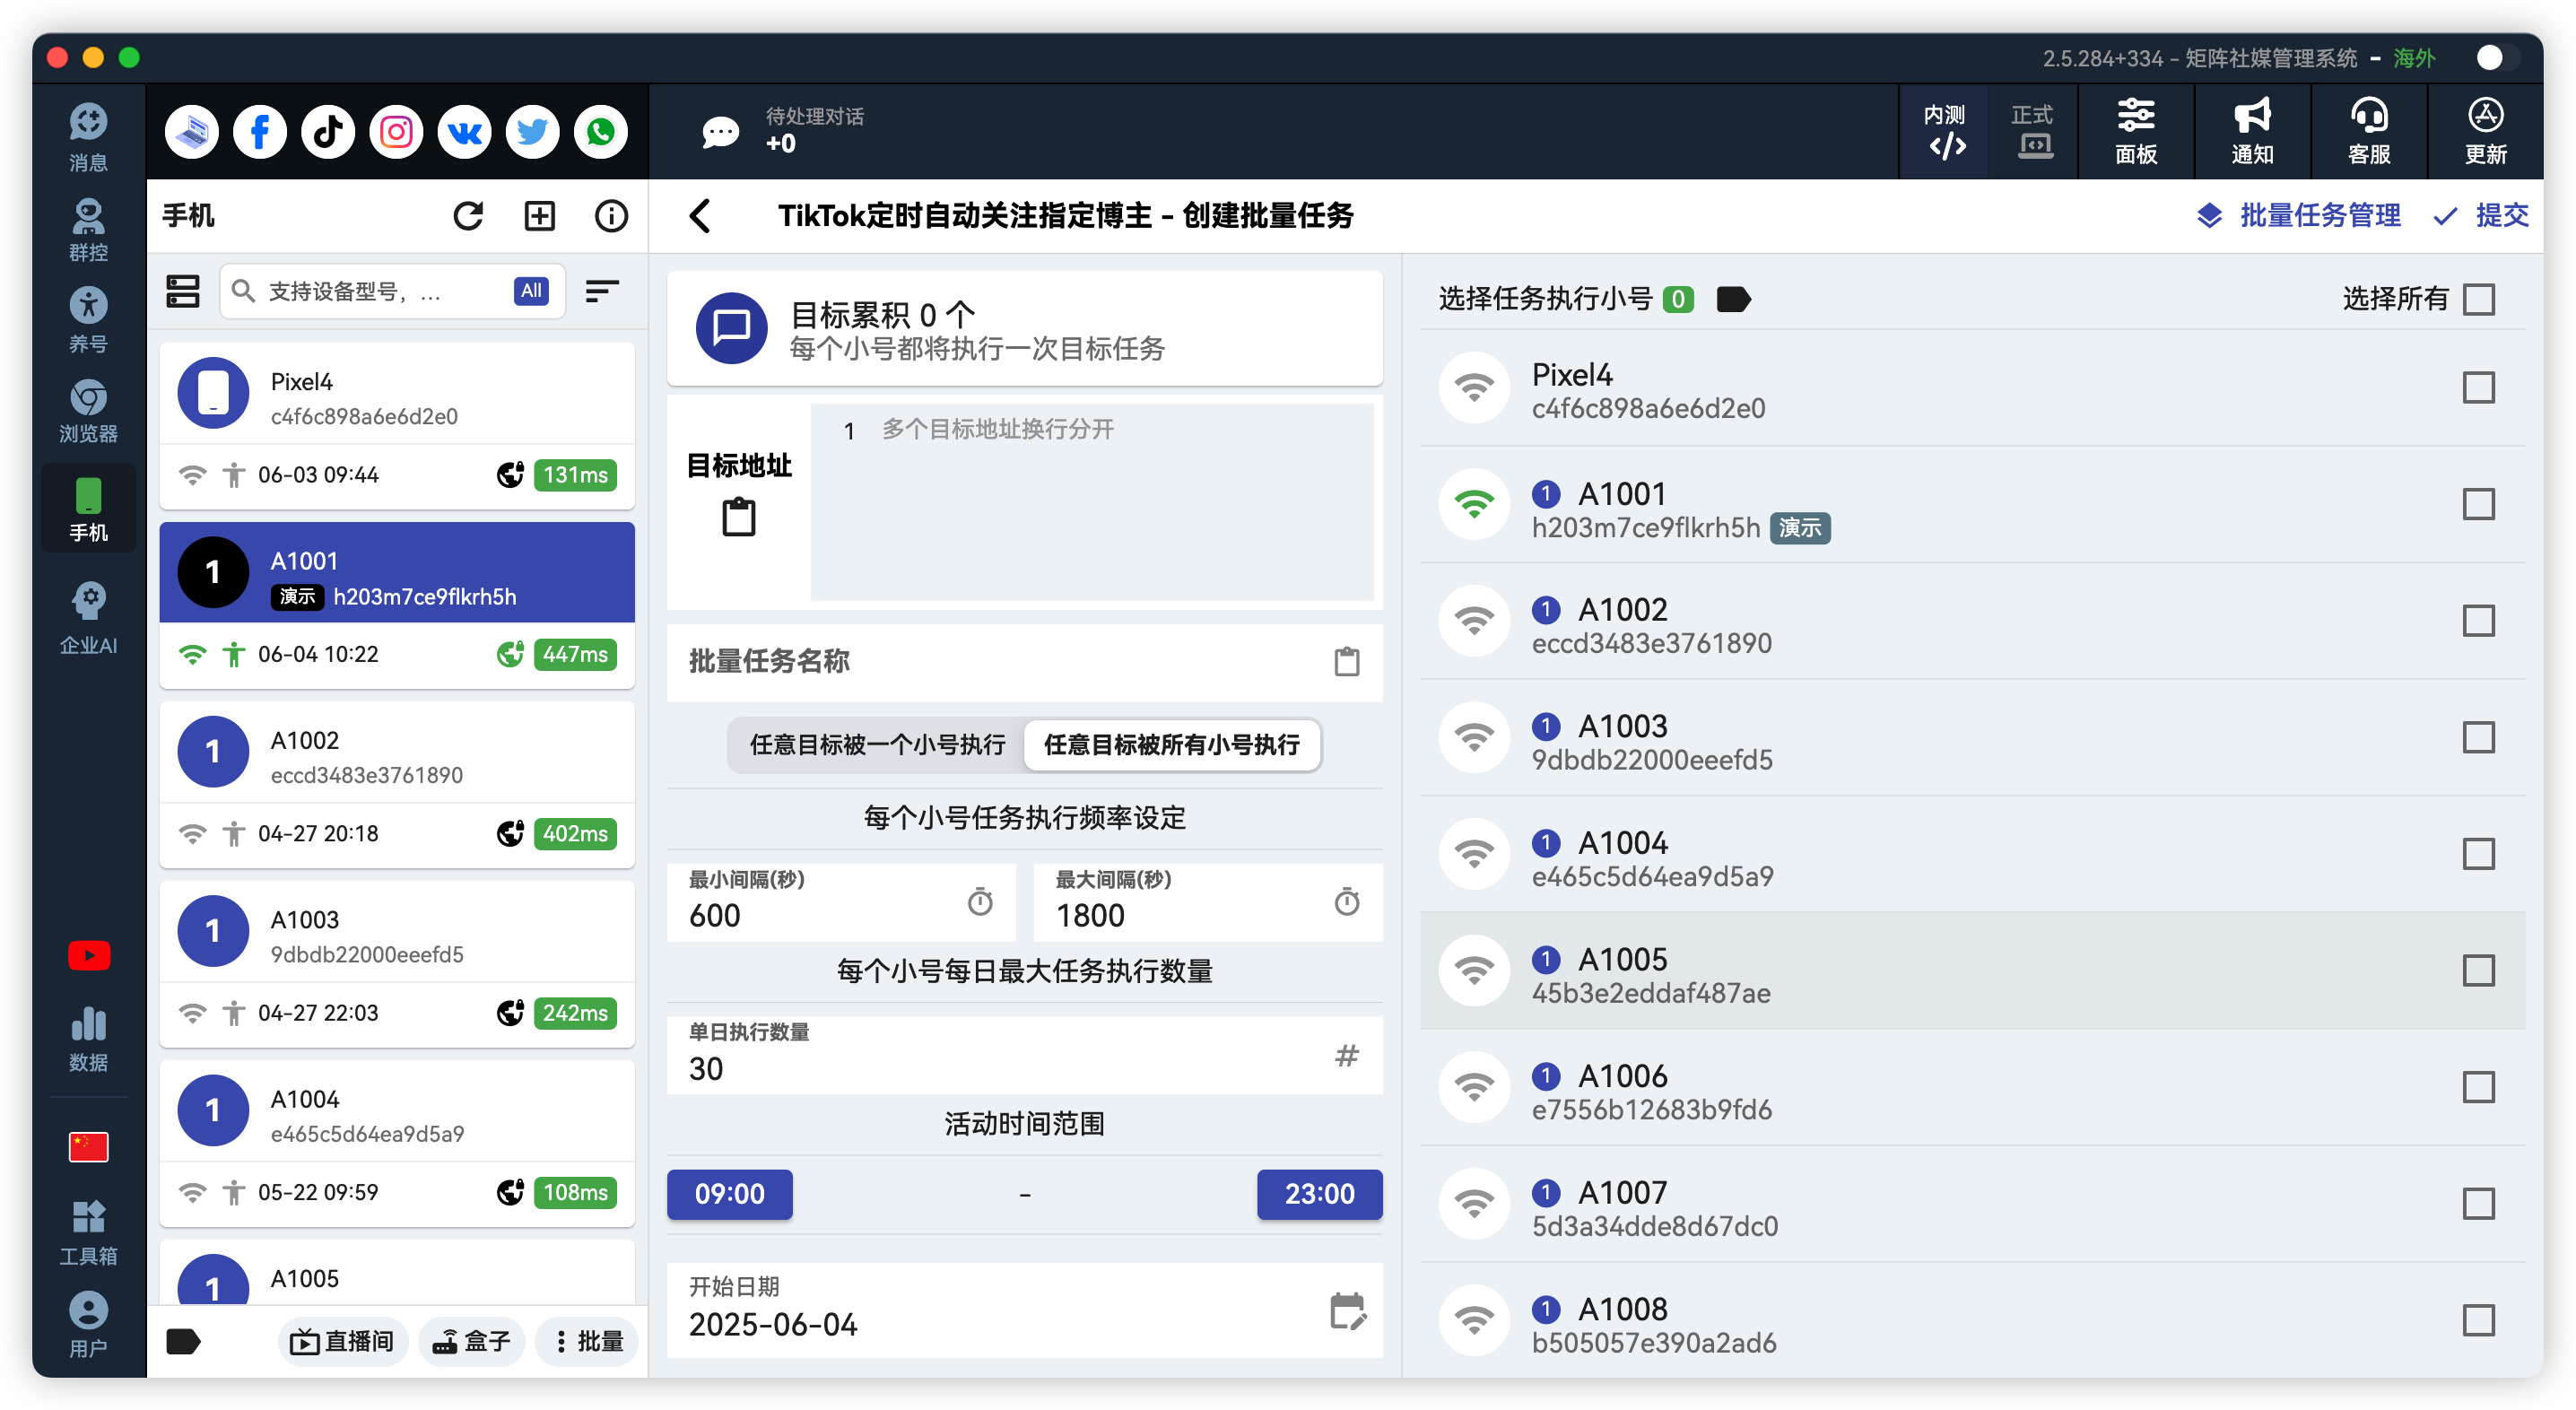Click the tag filter icon beside account count
The image size is (2576, 1410).
point(1733,299)
